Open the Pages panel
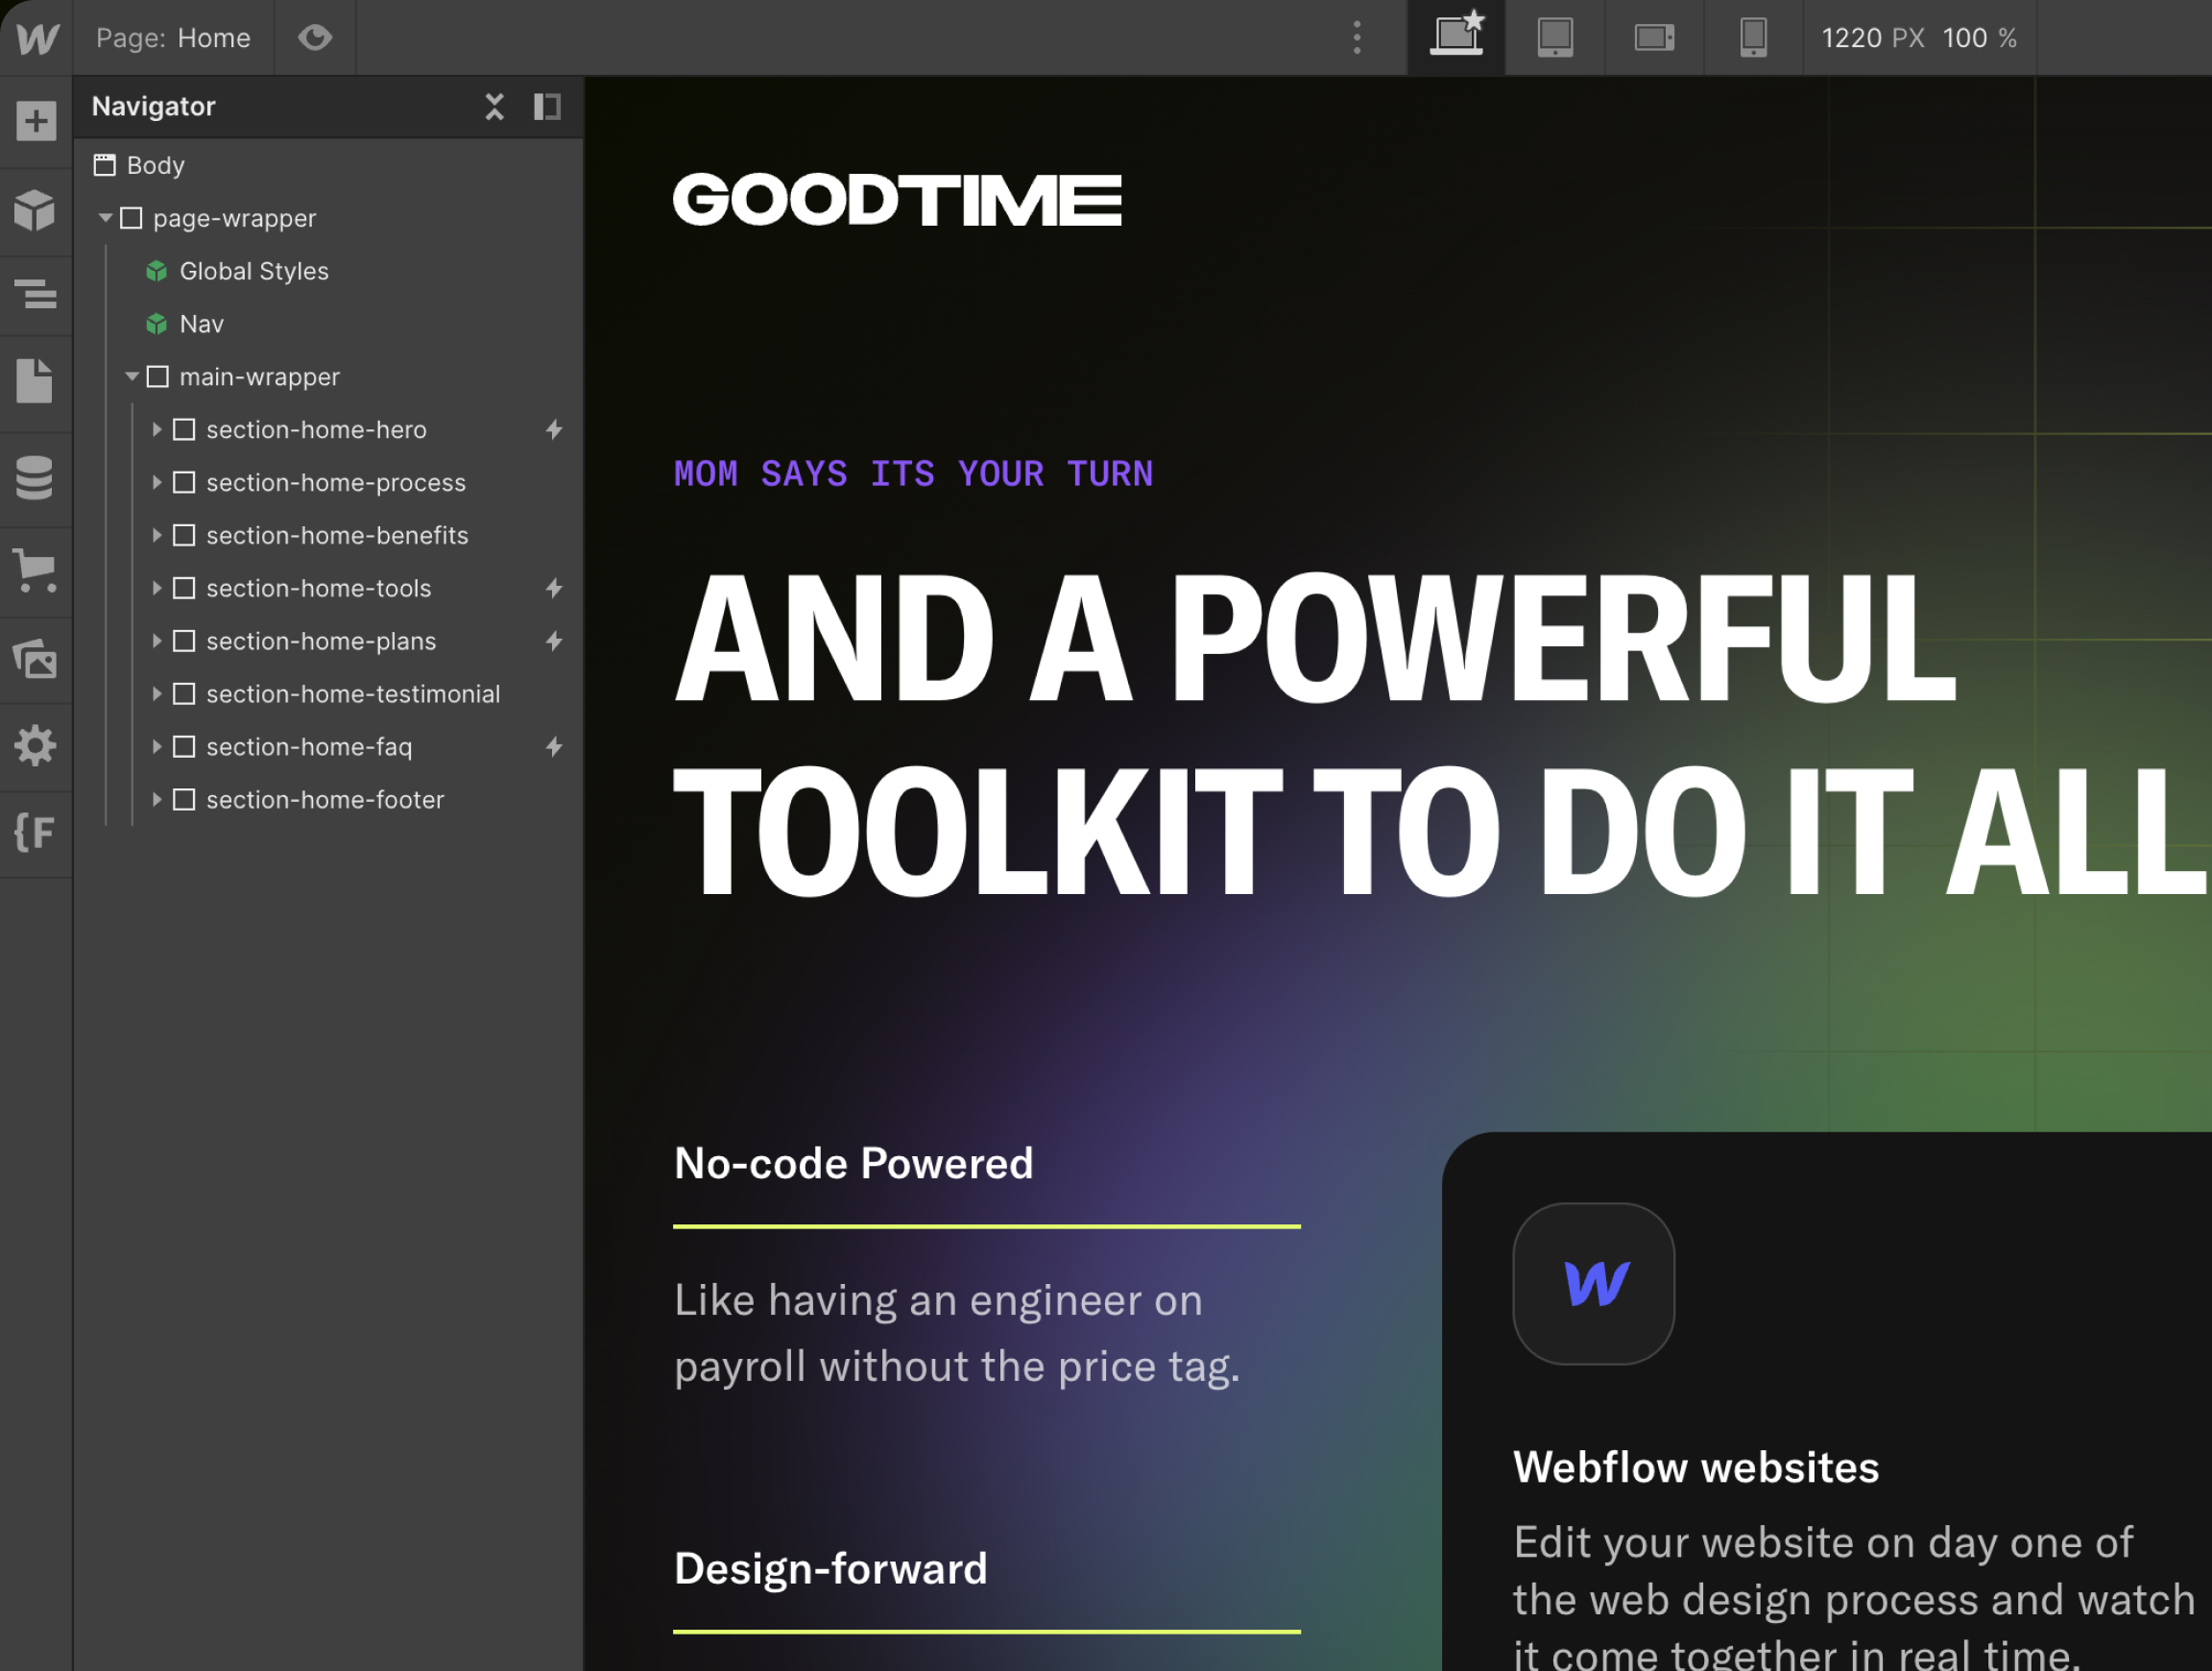This screenshot has width=2212, height=1671. 36,381
